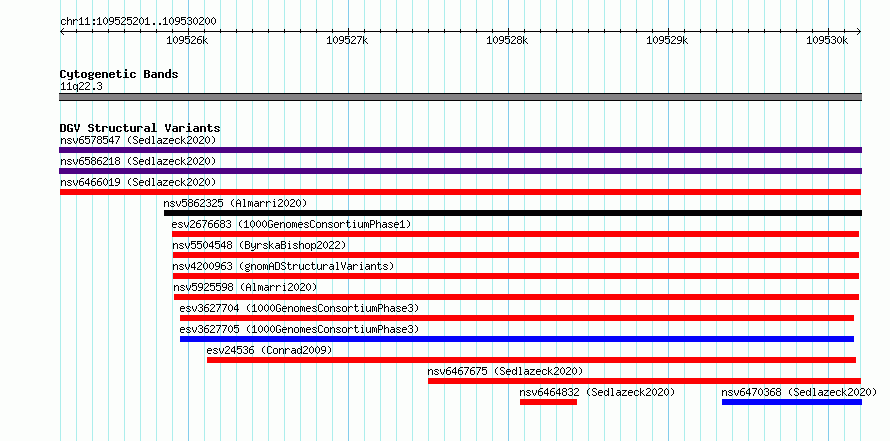Select the purple bar under nsv6586218
Image resolution: width=890 pixels, height=441 pixels.
pos(460,171)
